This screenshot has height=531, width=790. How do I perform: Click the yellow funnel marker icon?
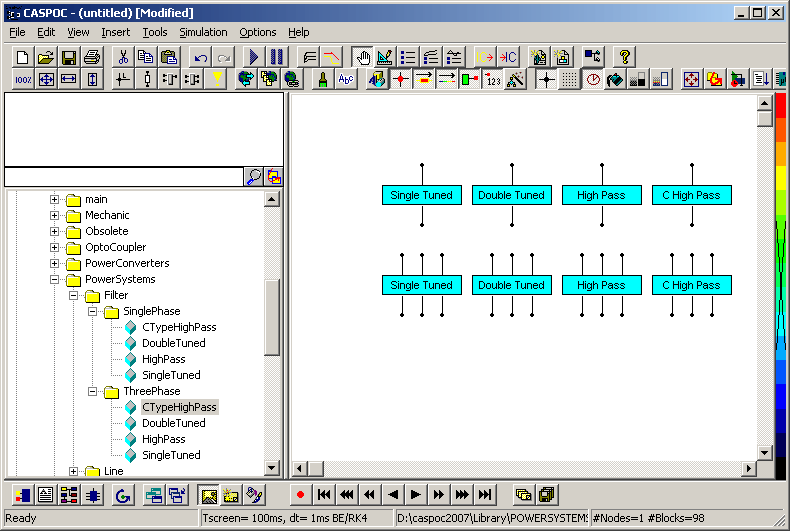(x=217, y=79)
